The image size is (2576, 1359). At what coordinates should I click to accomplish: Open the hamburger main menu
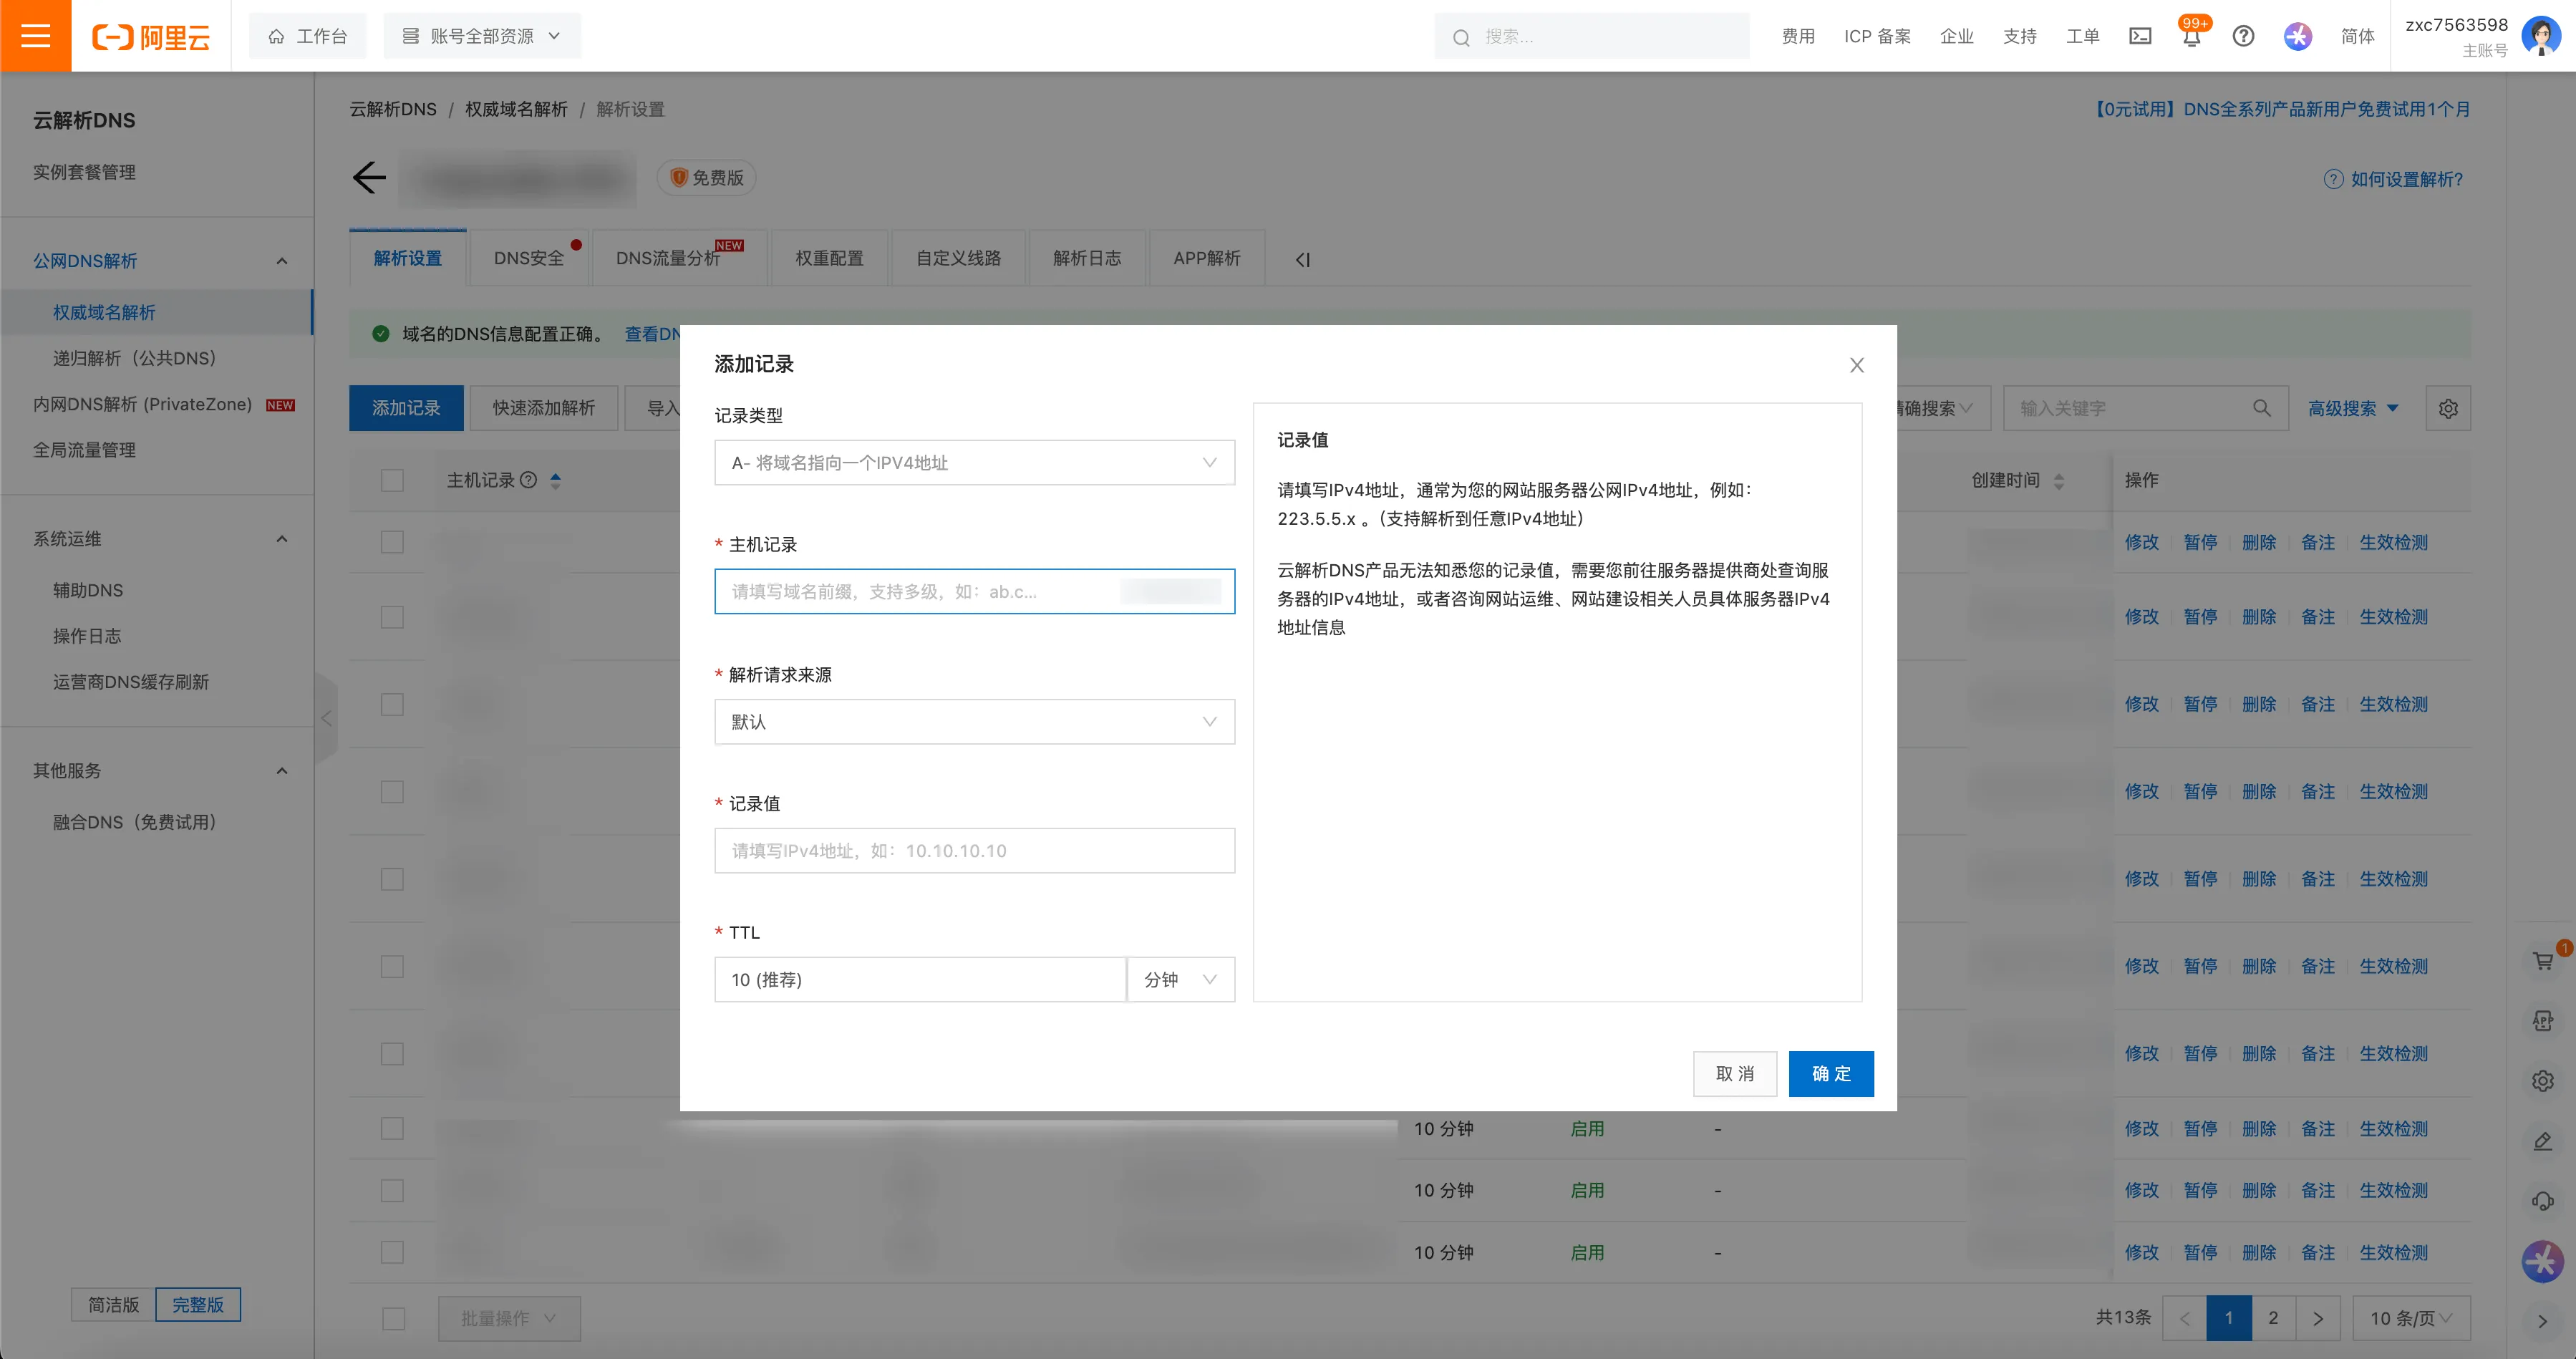(x=35, y=36)
